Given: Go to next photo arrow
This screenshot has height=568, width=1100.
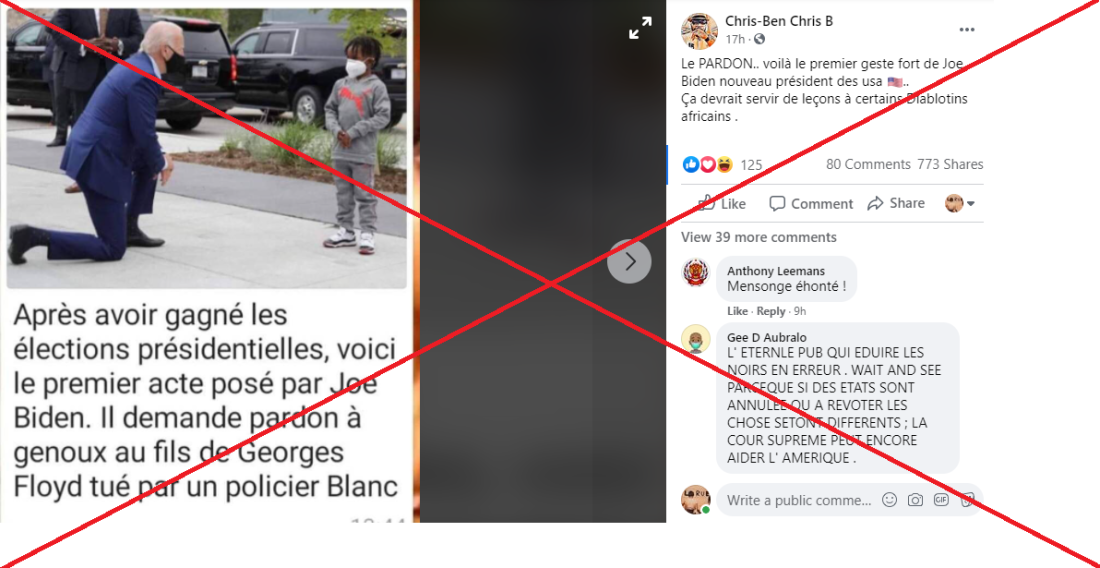Looking at the screenshot, I should pyautogui.click(x=629, y=262).
